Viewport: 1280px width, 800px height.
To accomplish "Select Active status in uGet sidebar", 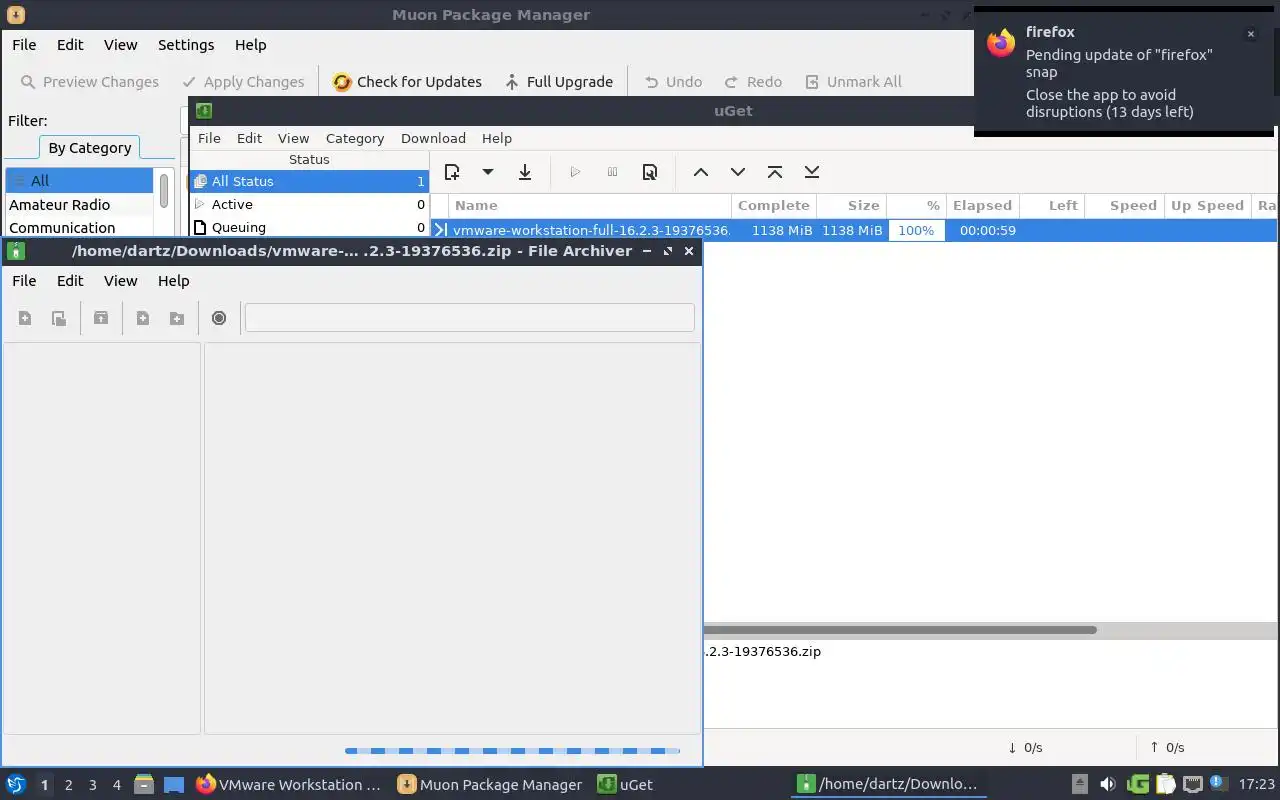I will pos(309,204).
